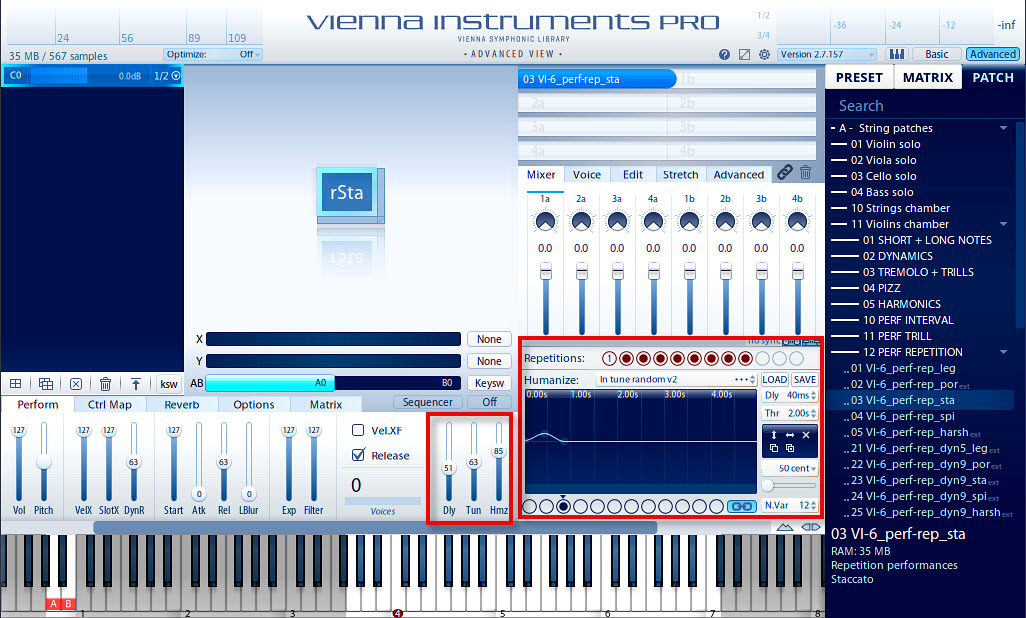Click the resize window icon beside help
Viewport: 1026px width, 618px height.
(744, 54)
